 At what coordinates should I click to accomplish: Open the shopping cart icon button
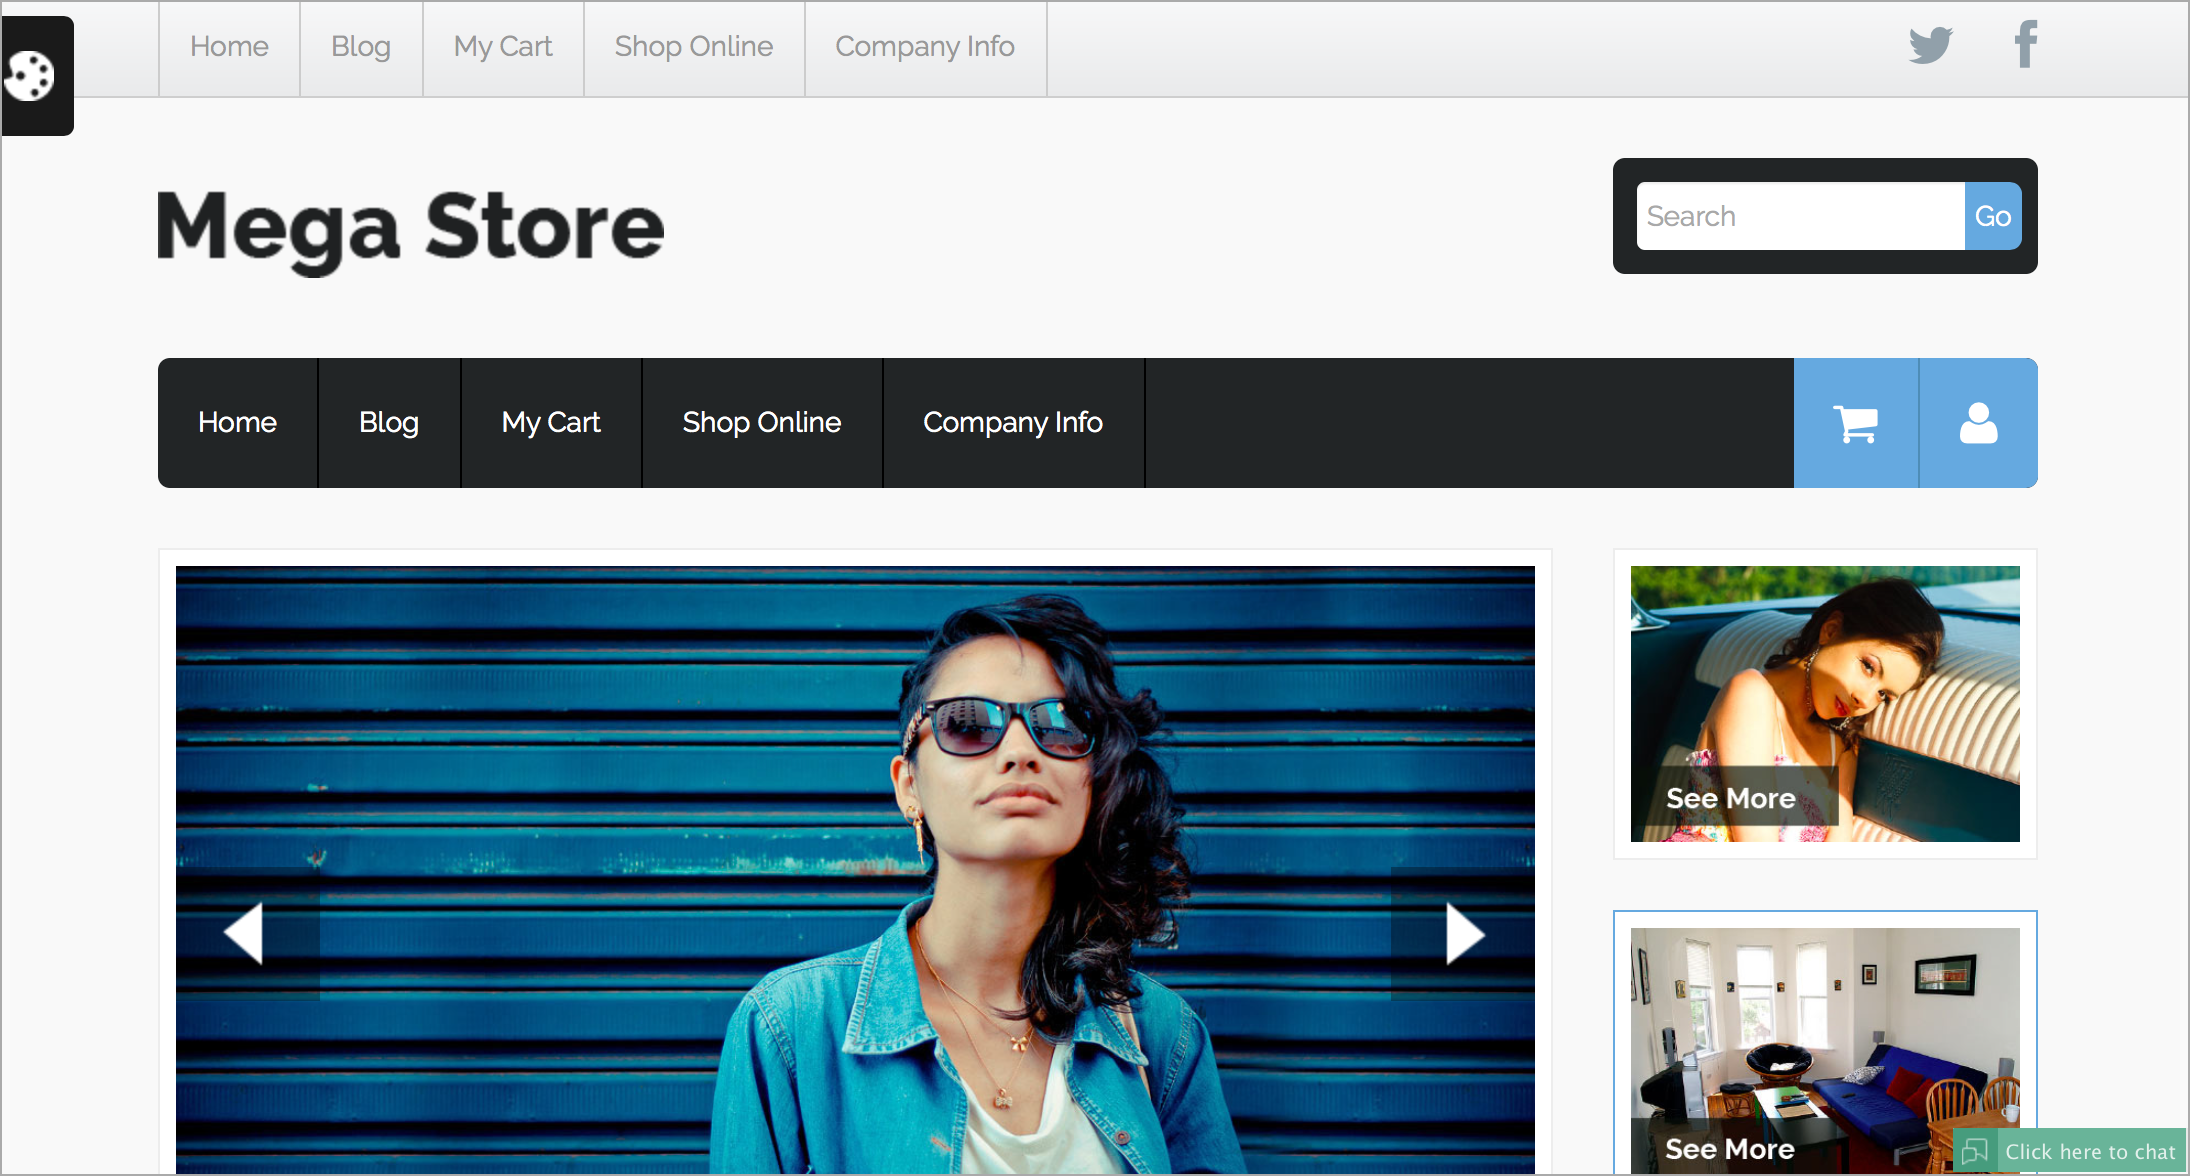coord(1856,423)
